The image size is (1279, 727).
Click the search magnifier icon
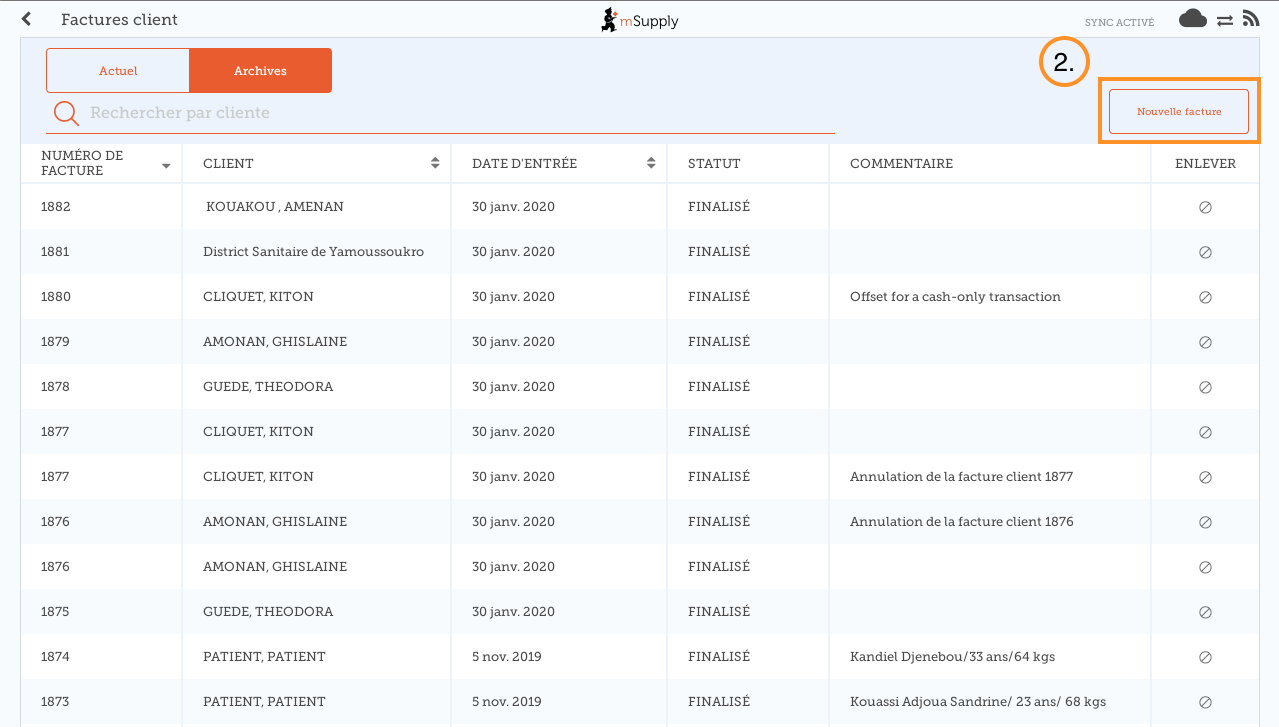coord(66,113)
